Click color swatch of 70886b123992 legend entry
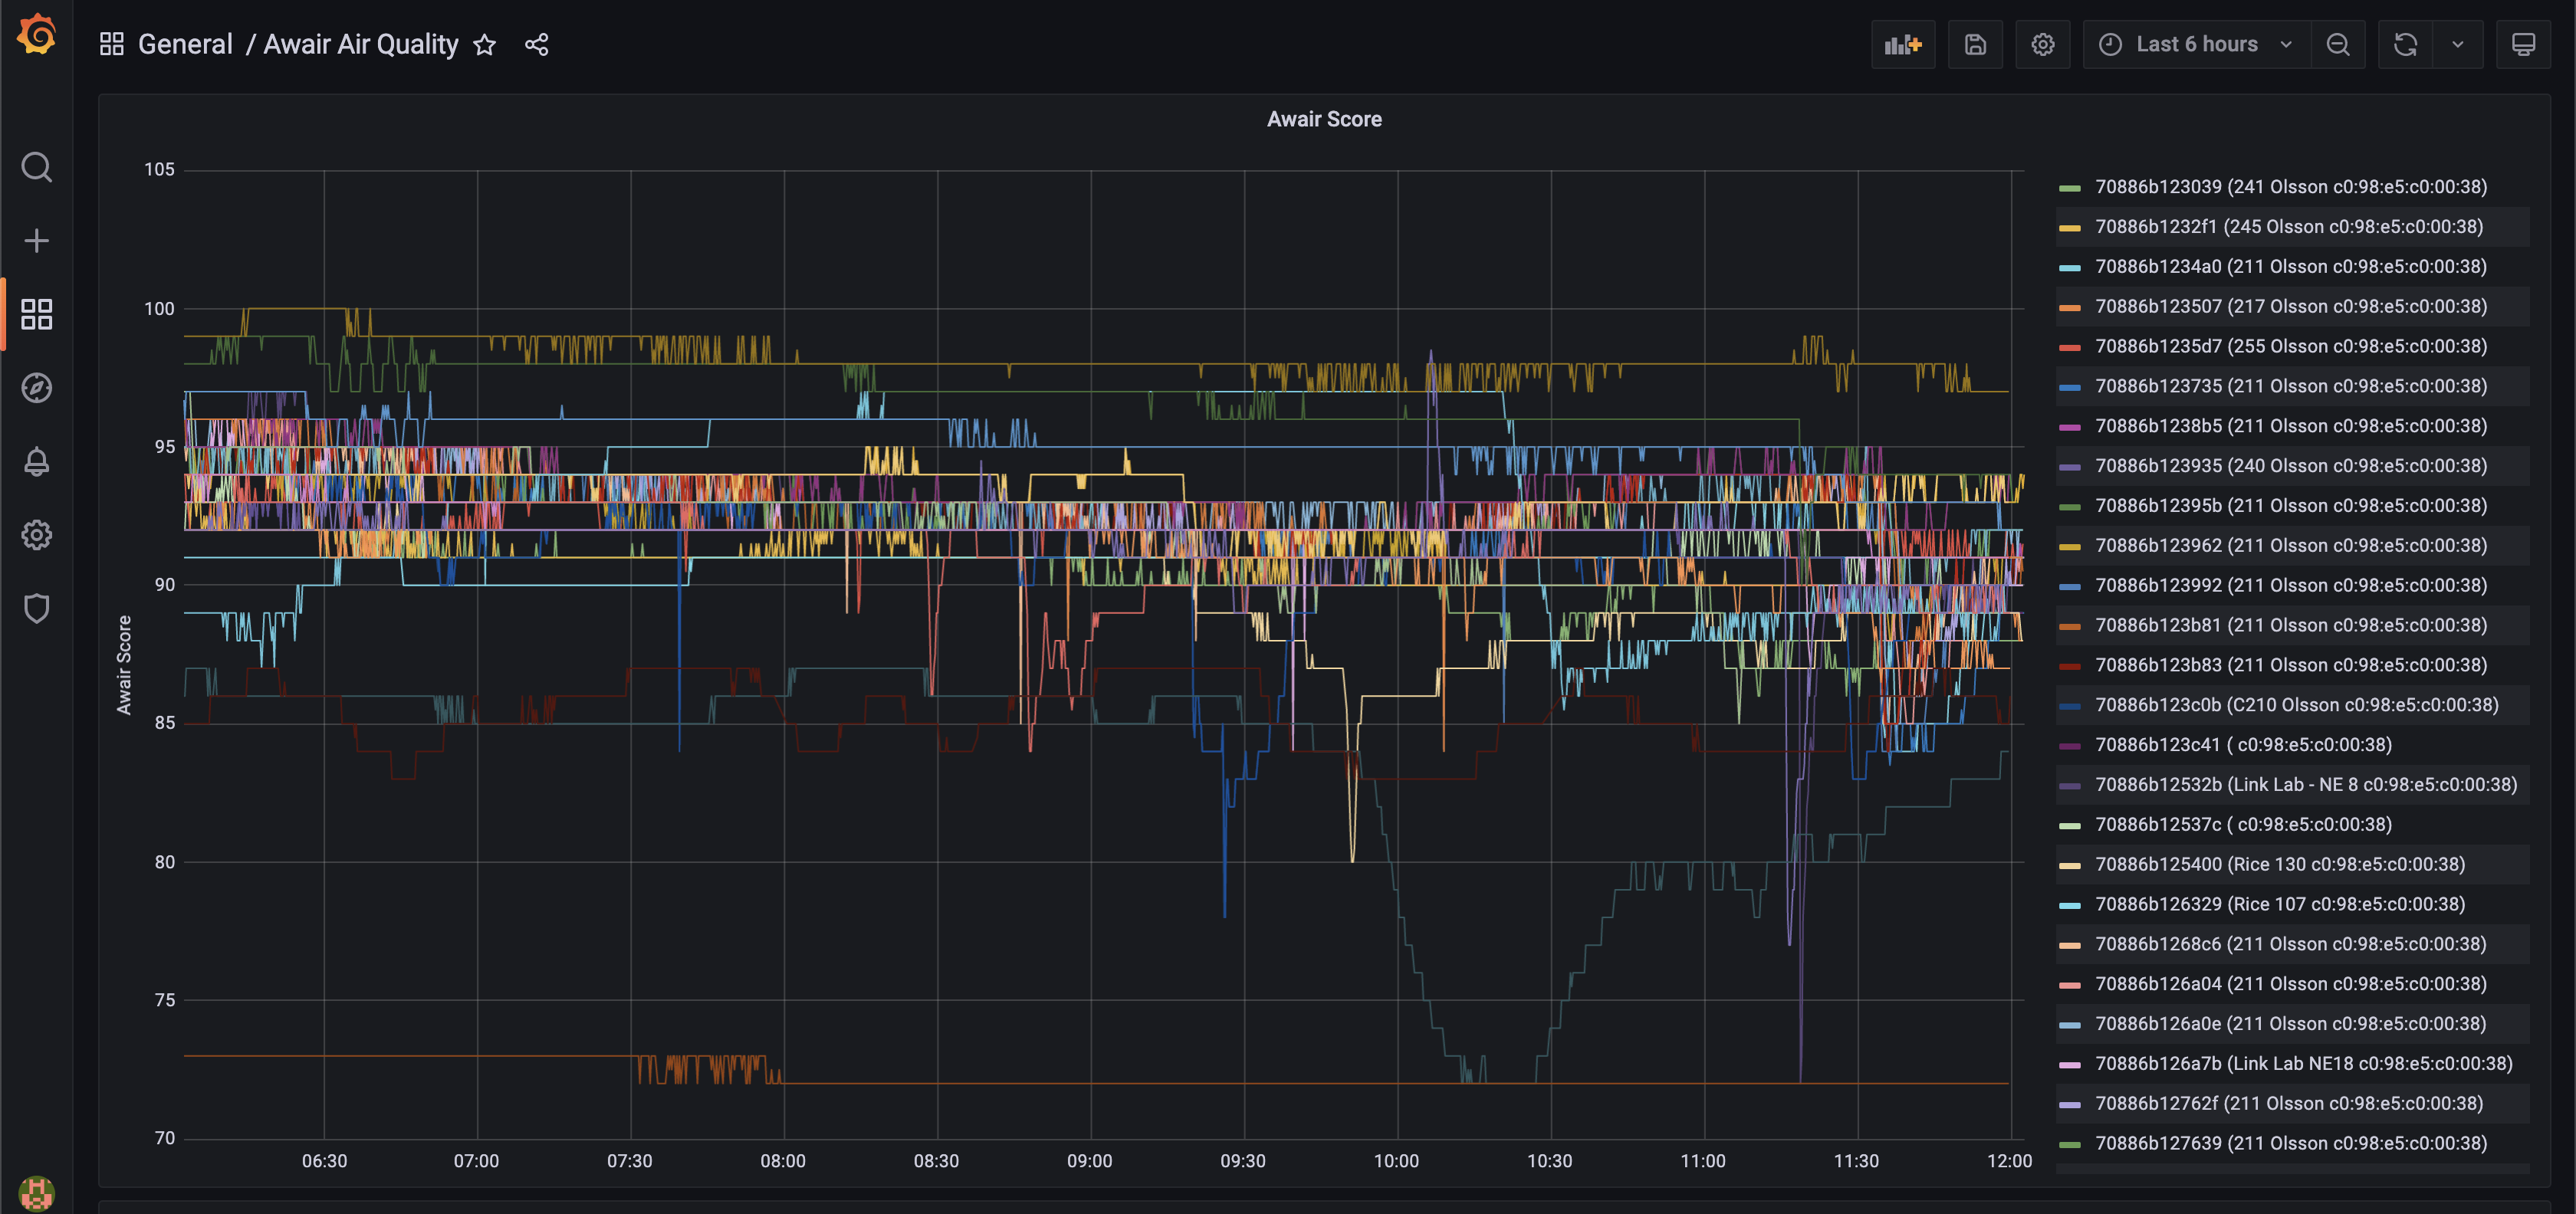 2069,587
